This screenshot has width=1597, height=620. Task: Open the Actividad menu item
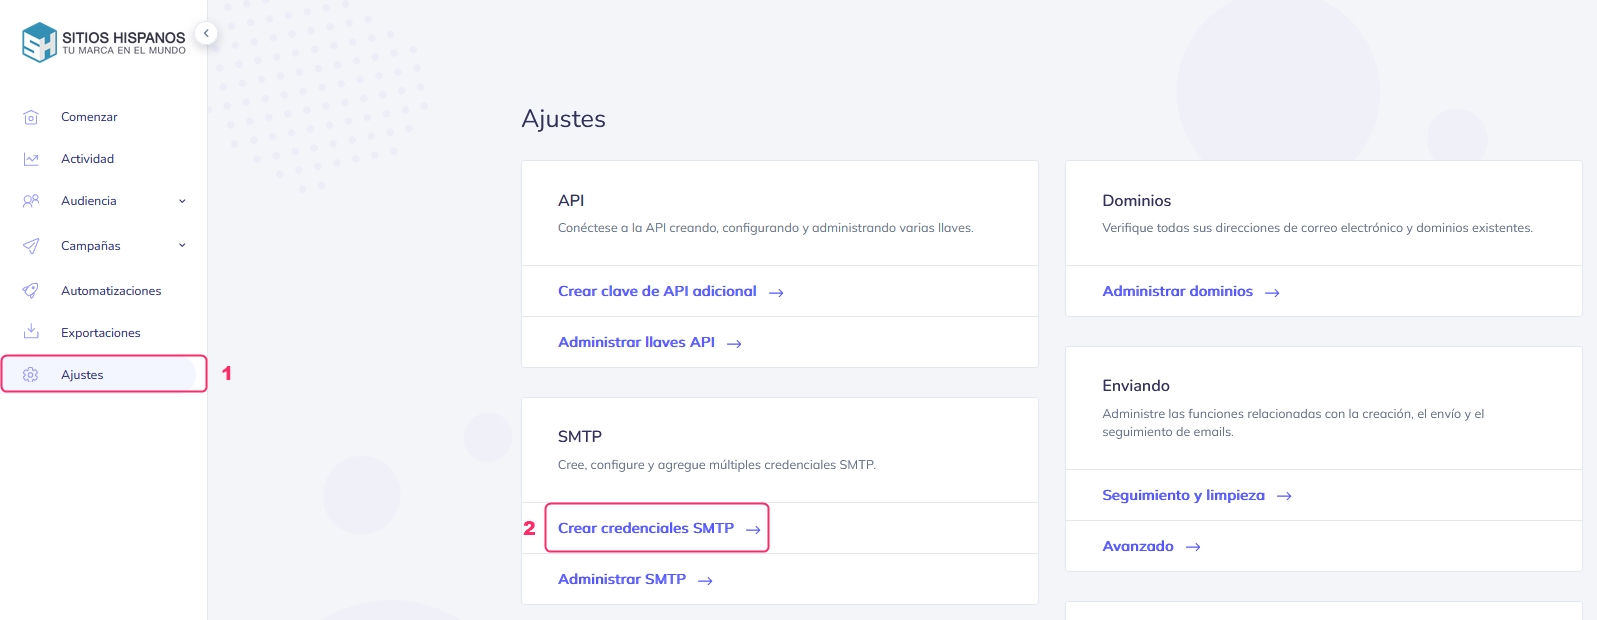coord(87,159)
